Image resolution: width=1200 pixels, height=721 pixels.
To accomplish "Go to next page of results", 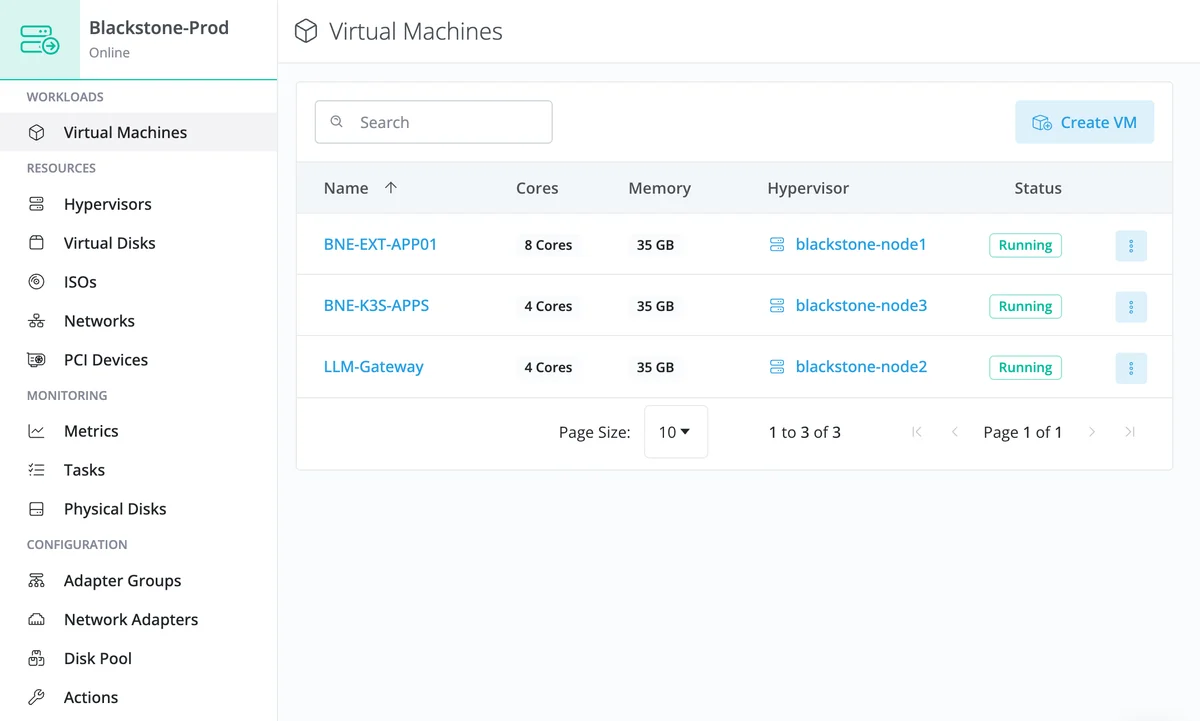I will click(1092, 432).
